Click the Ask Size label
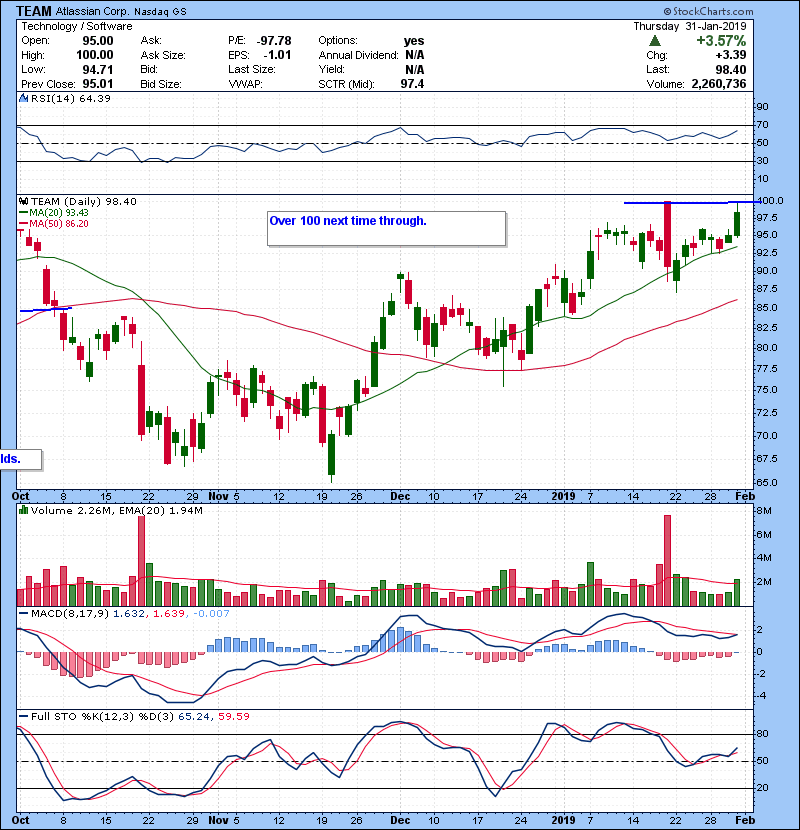This screenshot has height=830, width=800. point(163,55)
